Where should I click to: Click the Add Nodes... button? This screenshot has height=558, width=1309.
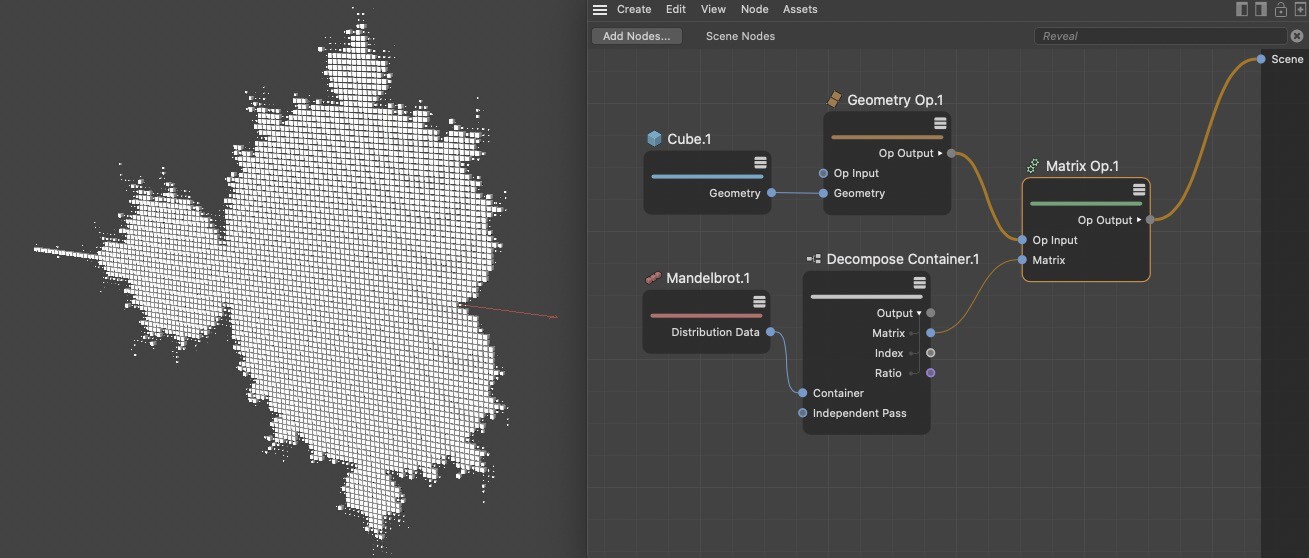[636, 36]
